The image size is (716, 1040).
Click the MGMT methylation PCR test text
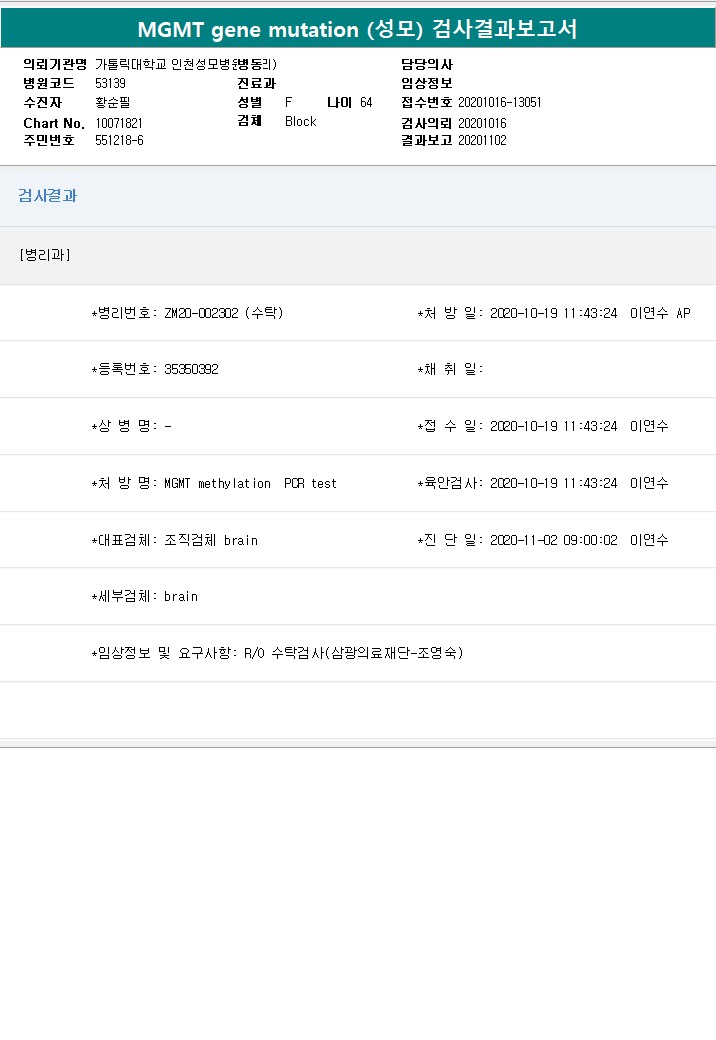coord(250,483)
